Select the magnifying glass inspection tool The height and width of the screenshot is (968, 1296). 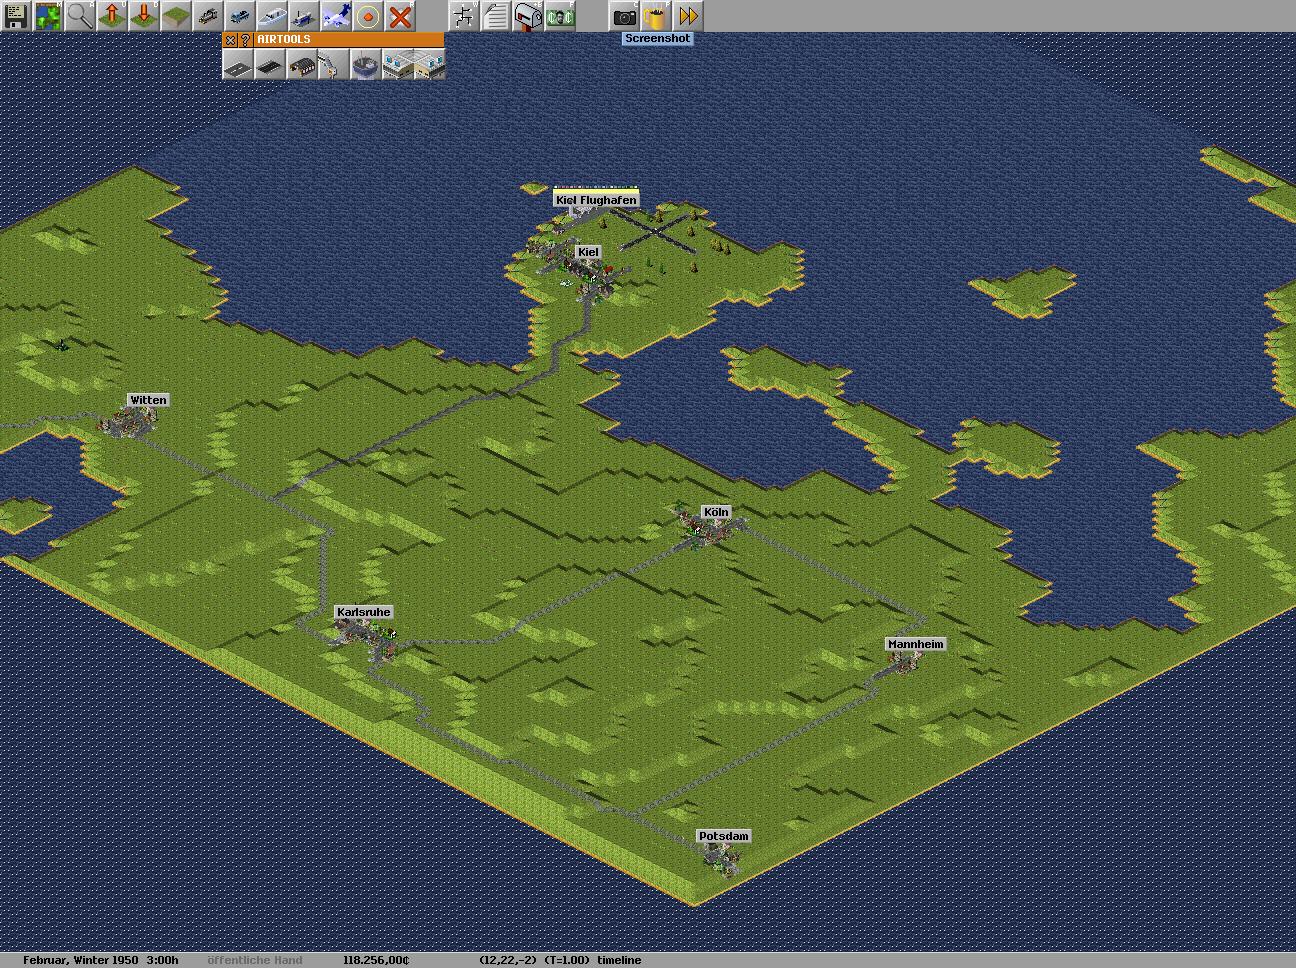point(80,16)
